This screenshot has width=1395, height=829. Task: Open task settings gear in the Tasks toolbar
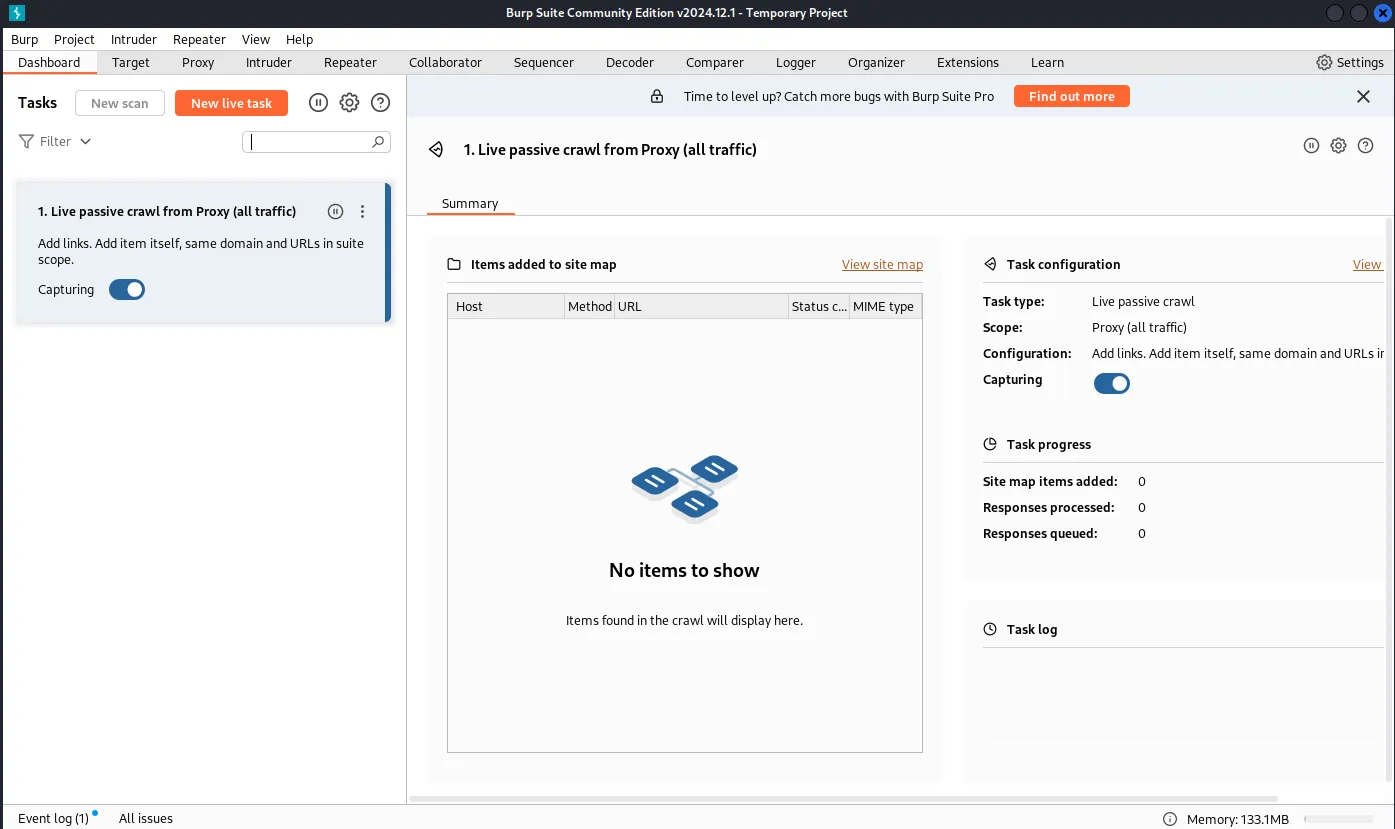349,103
